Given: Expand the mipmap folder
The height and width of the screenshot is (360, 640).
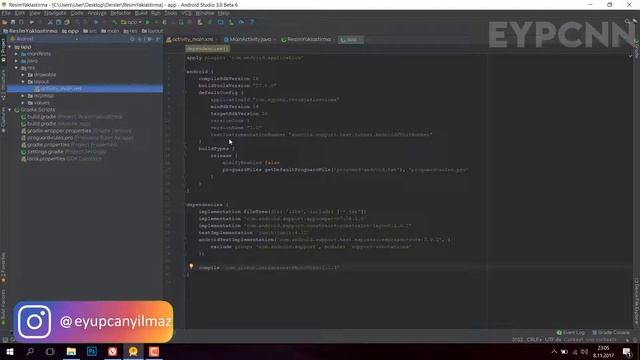Looking at the screenshot, I should [x=23, y=96].
